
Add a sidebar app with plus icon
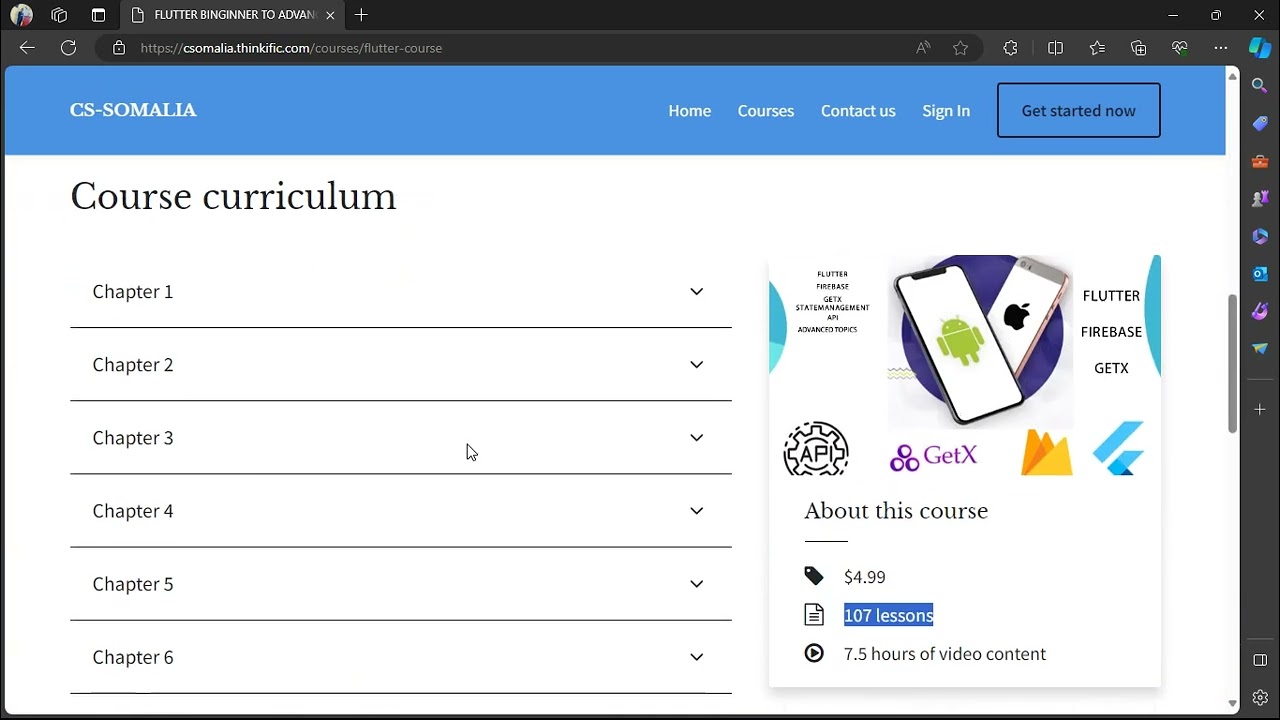coord(1260,409)
